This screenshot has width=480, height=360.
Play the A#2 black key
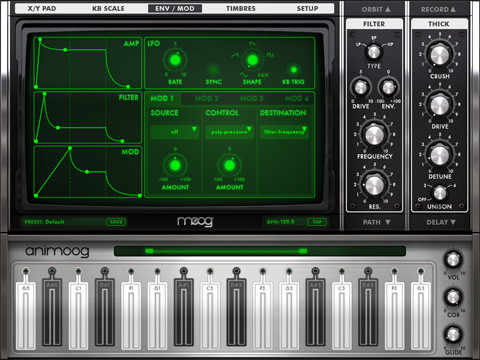(x=315, y=312)
